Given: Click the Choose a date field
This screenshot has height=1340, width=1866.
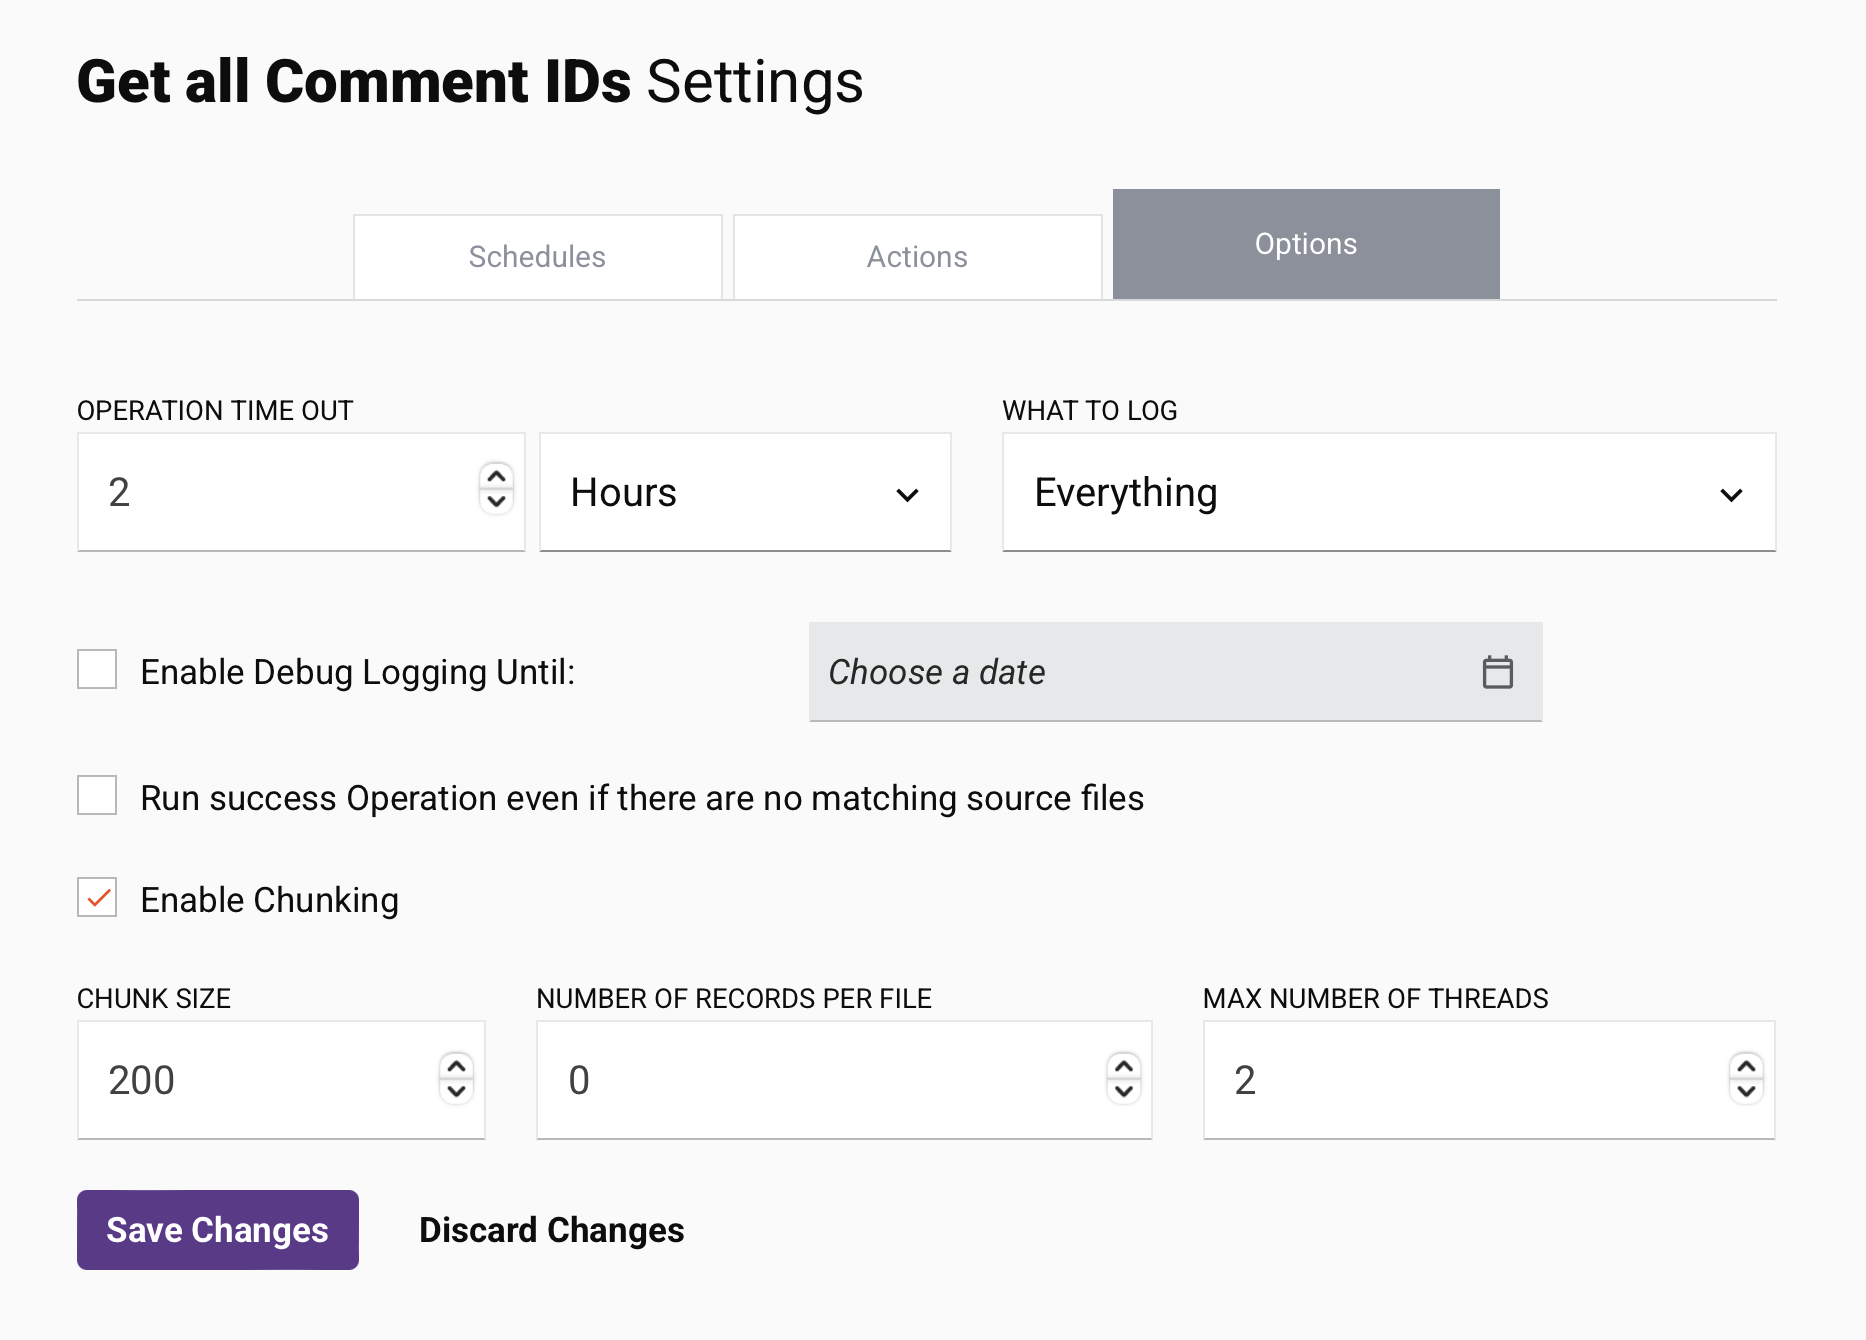Looking at the screenshot, I should pos(1100,672).
